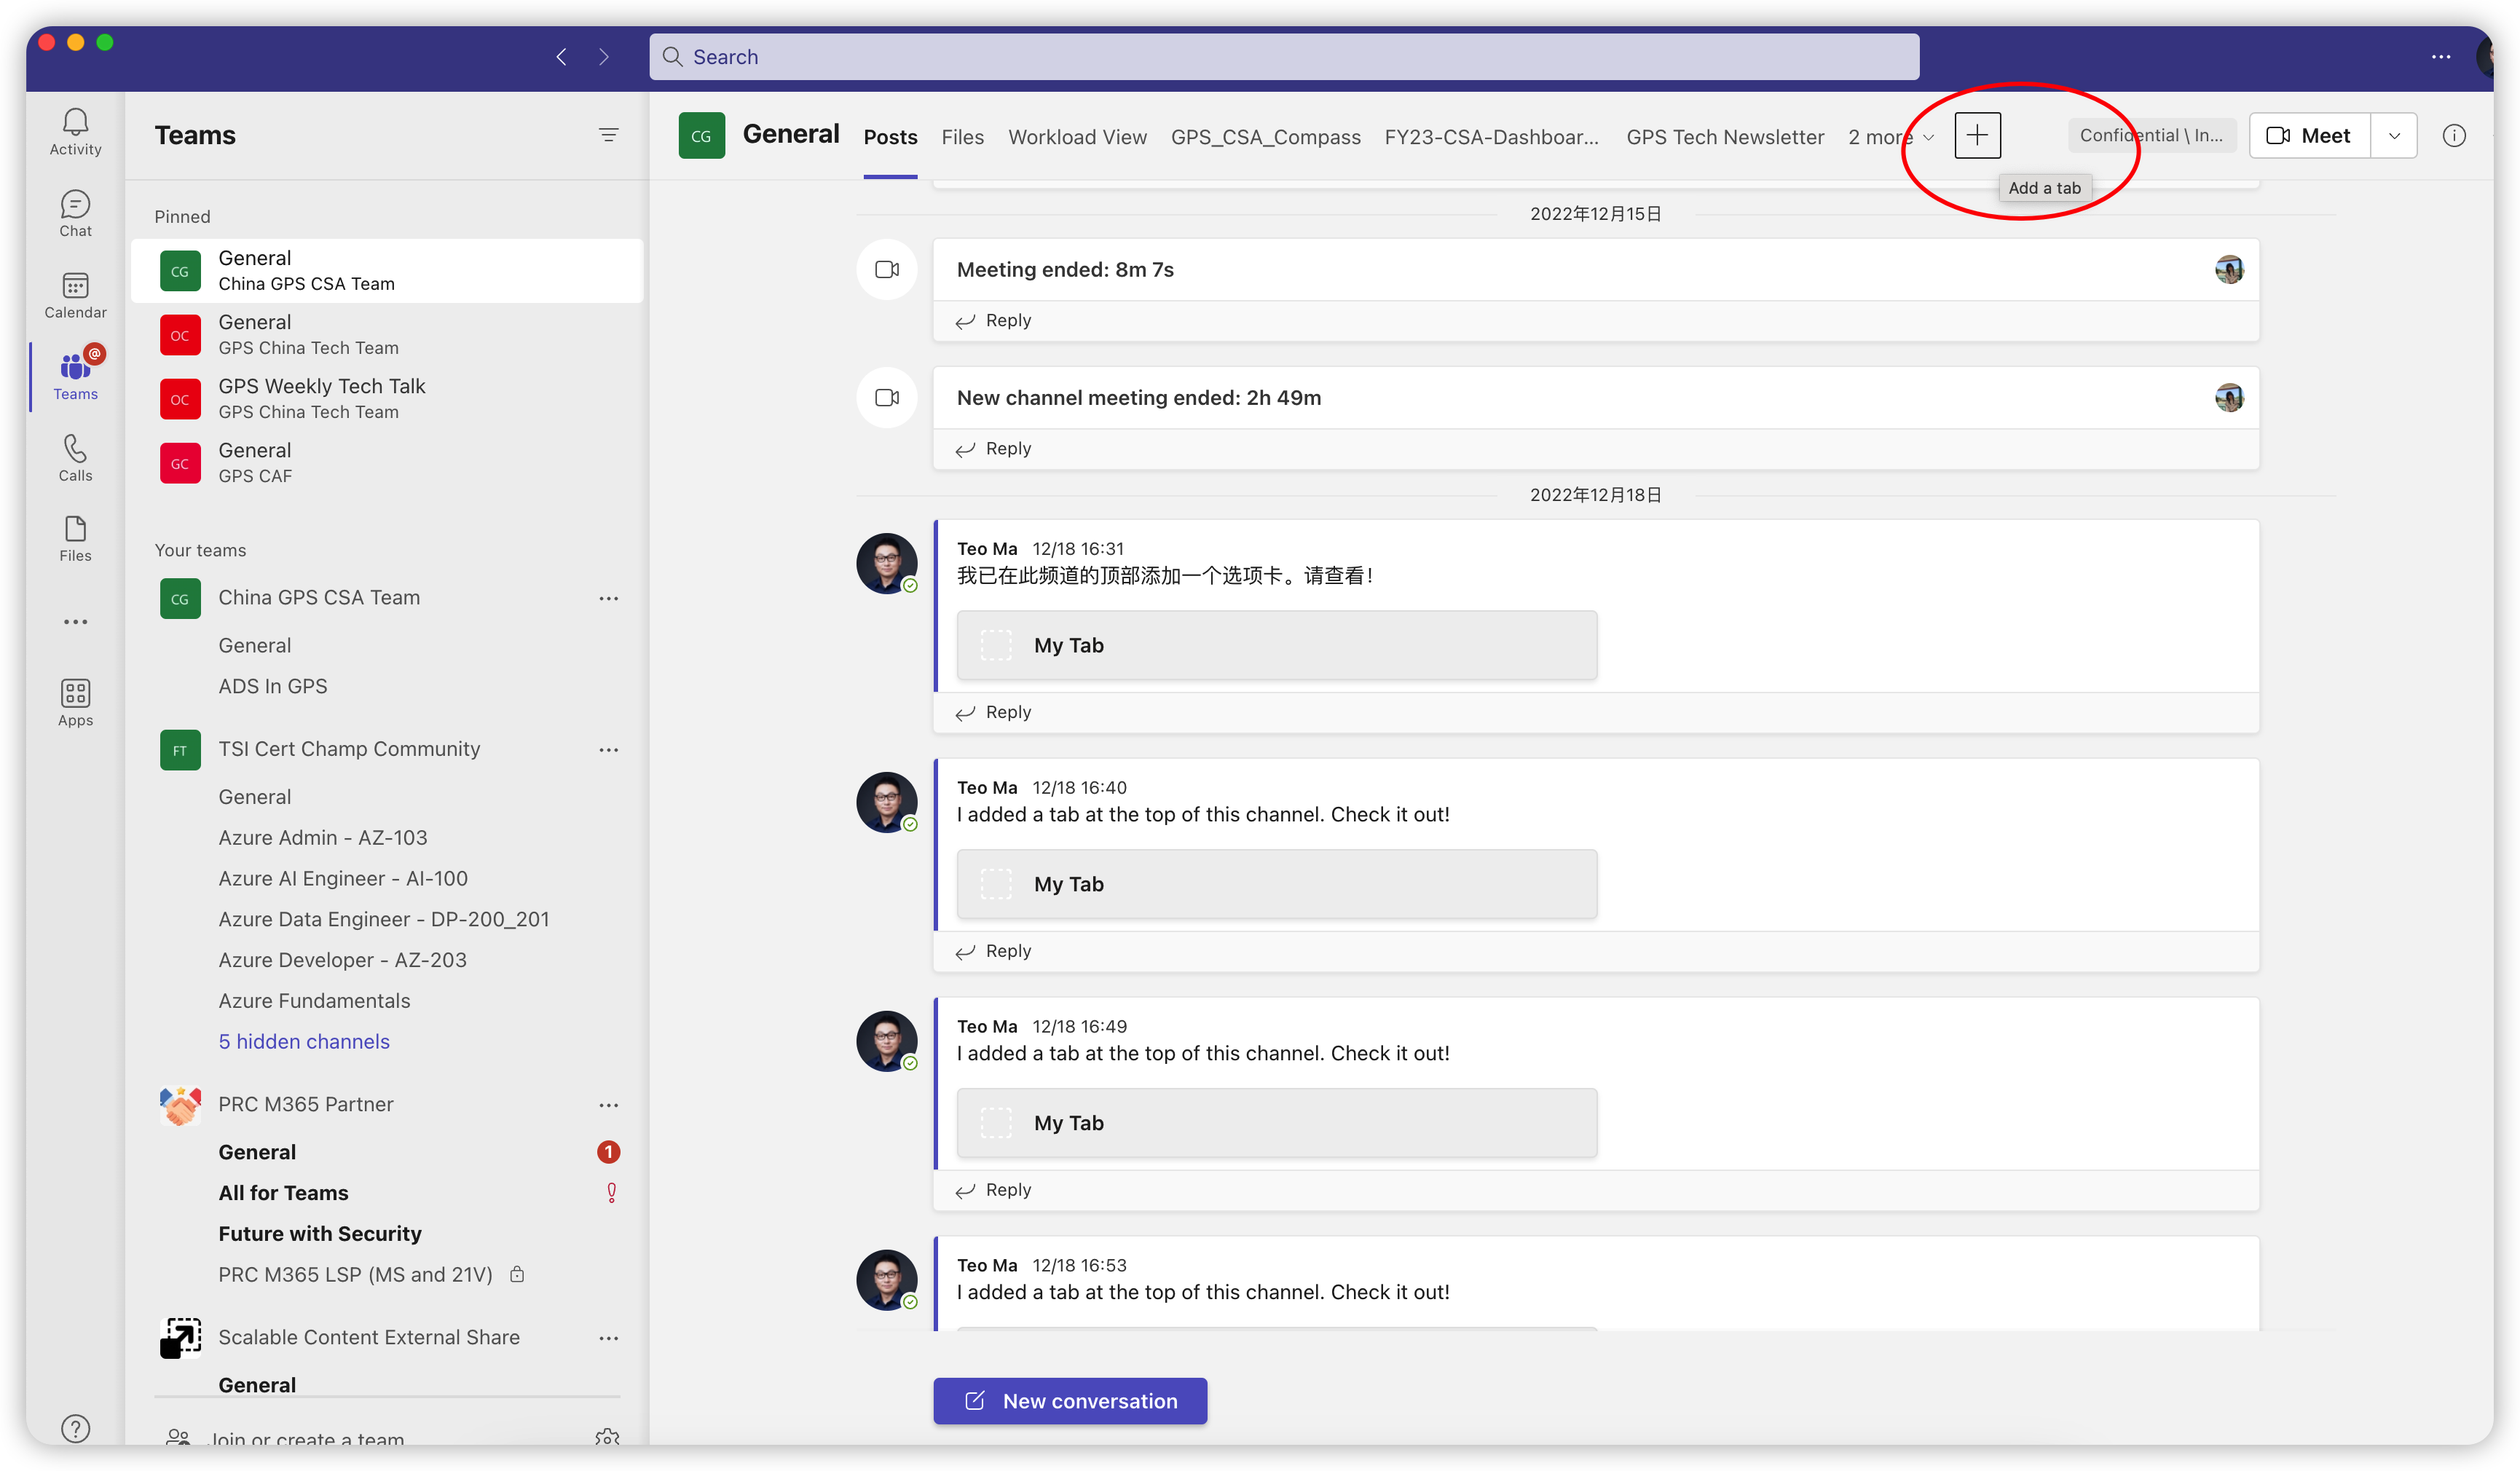Expand the Meet options dropdown arrow

(x=2394, y=136)
